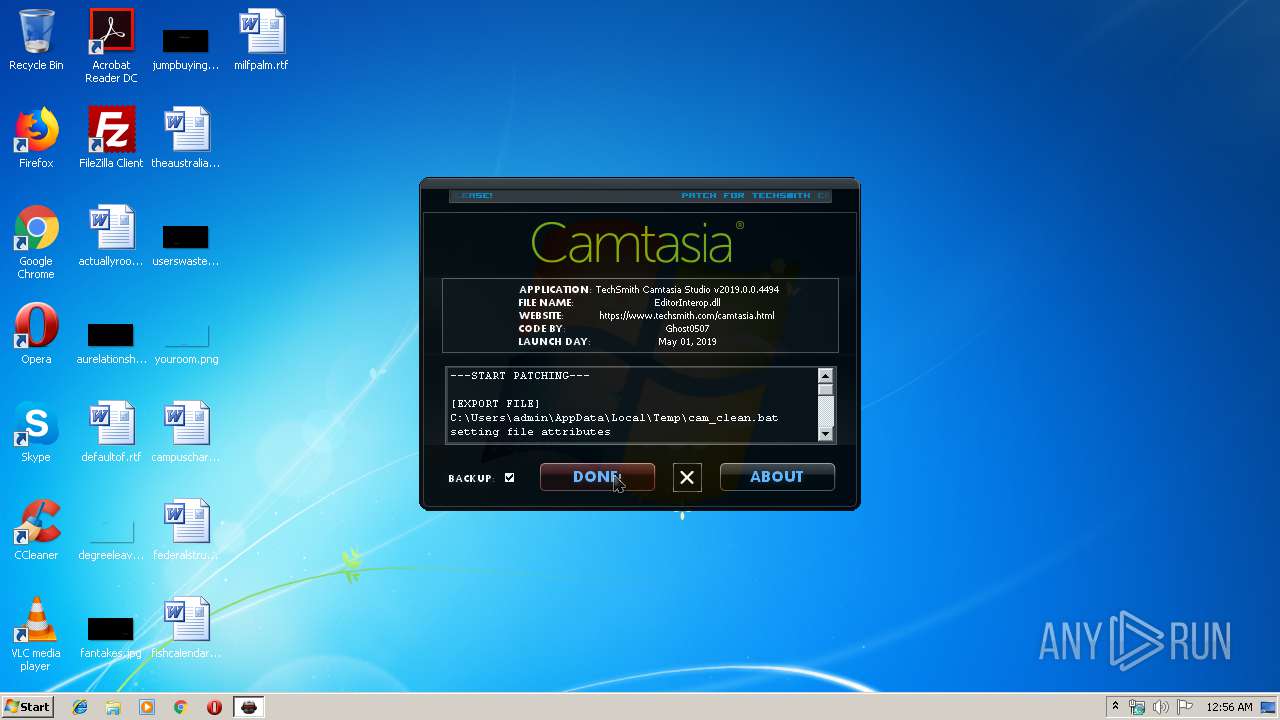Launch Skype from the desktop
This screenshot has width=1280, height=720.
point(36,432)
